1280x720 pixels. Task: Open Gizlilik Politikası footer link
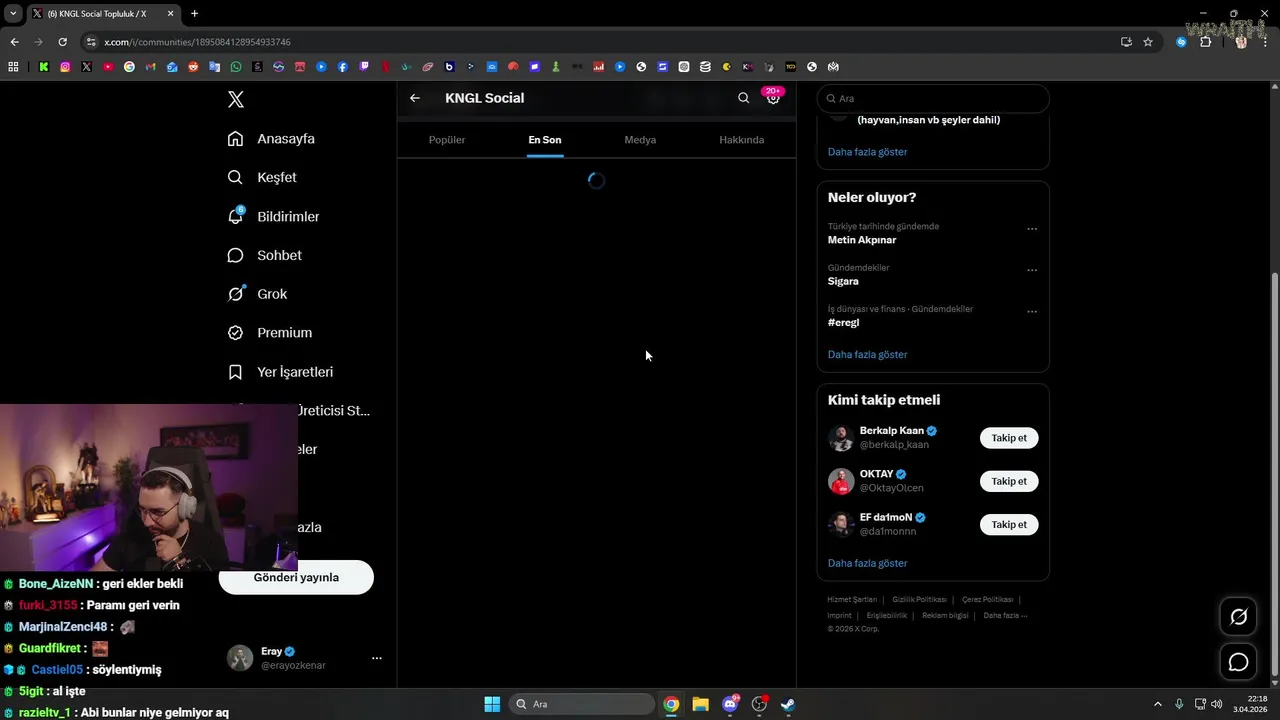click(x=919, y=599)
